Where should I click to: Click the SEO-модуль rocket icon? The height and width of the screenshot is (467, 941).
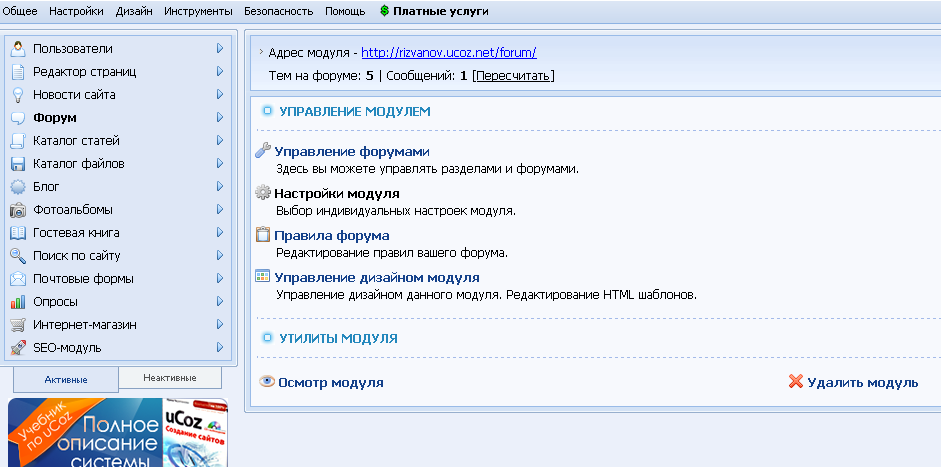(x=18, y=348)
